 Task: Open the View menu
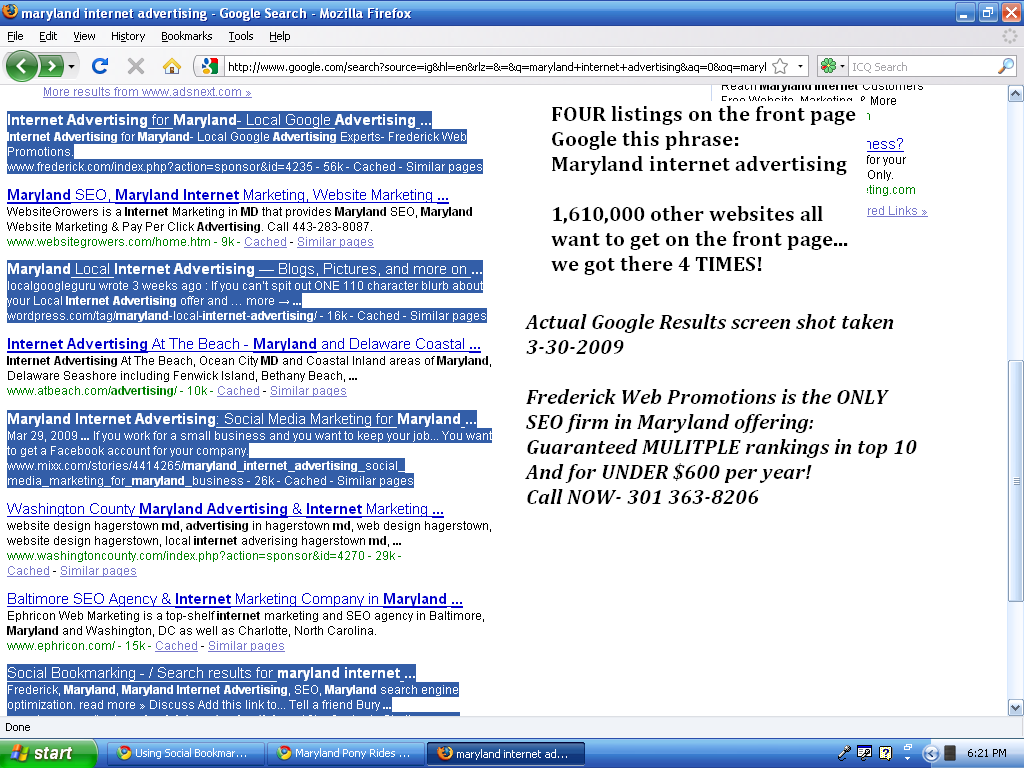84,36
